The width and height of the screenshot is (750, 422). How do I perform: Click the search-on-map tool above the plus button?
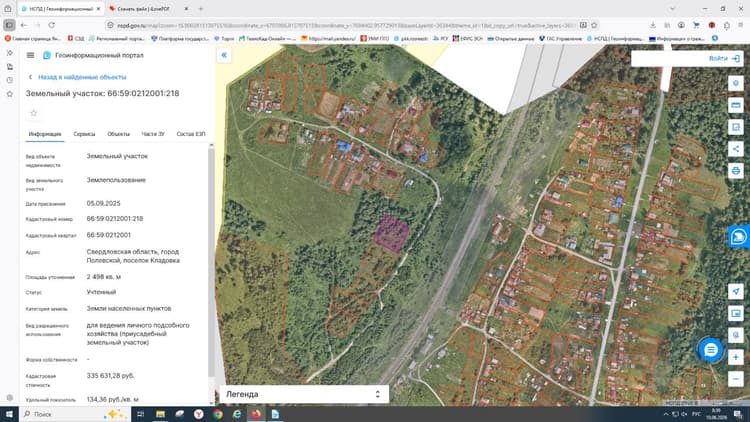[736, 335]
